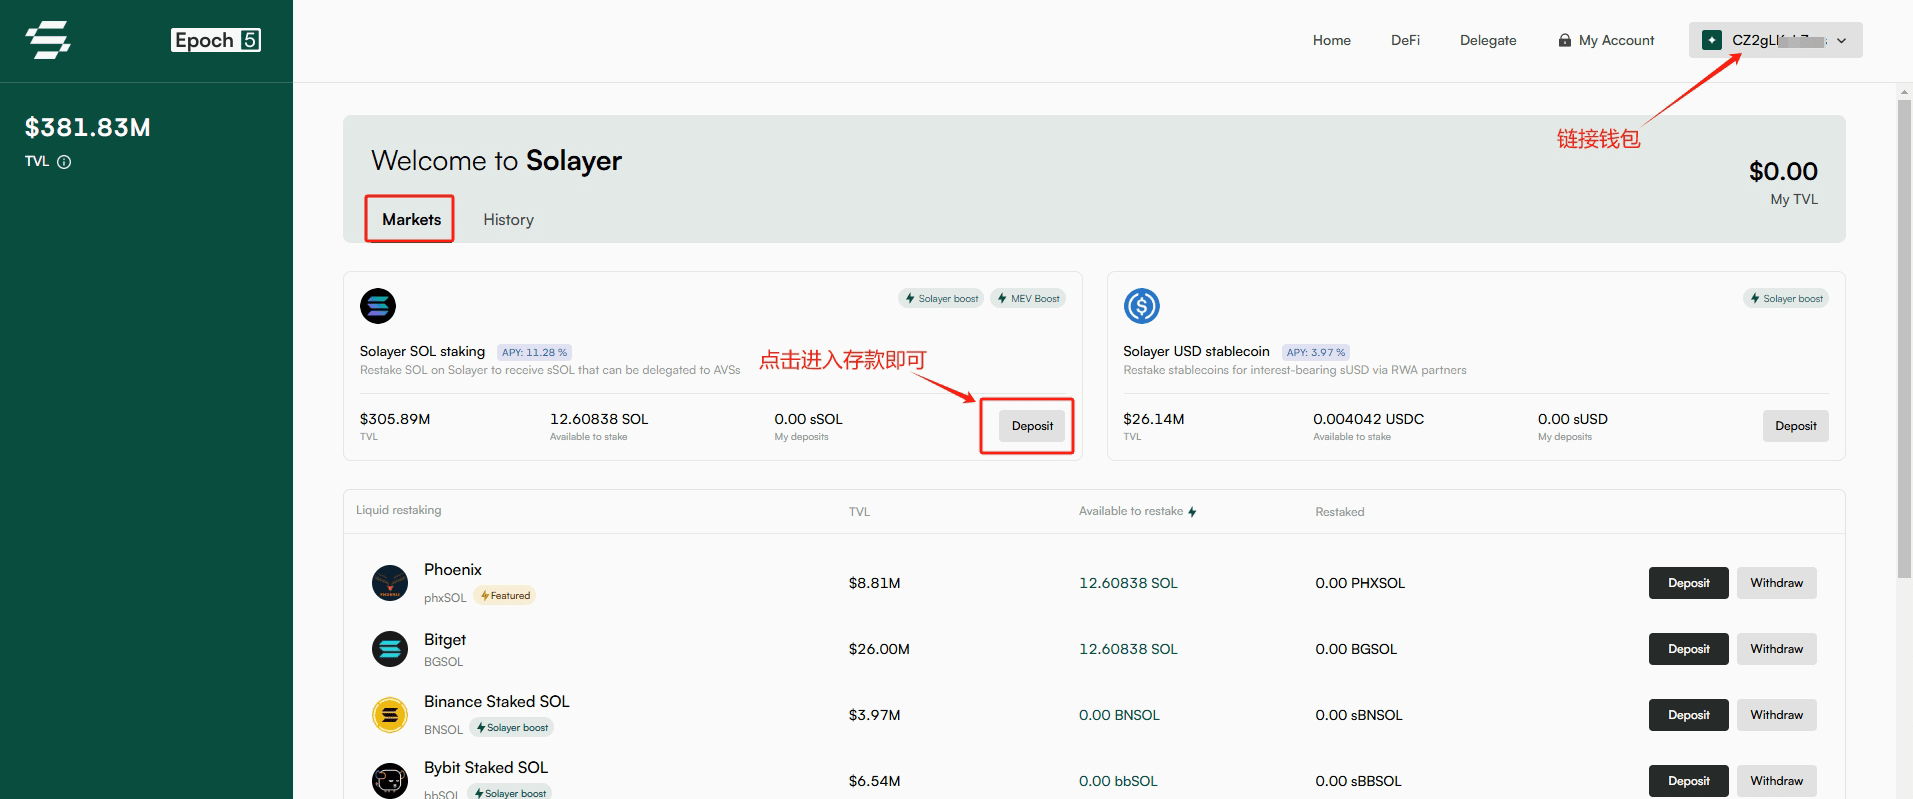Click 12.60838 SOL available in Bitget row
This screenshot has height=799, width=1913.
click(1128, 649)
